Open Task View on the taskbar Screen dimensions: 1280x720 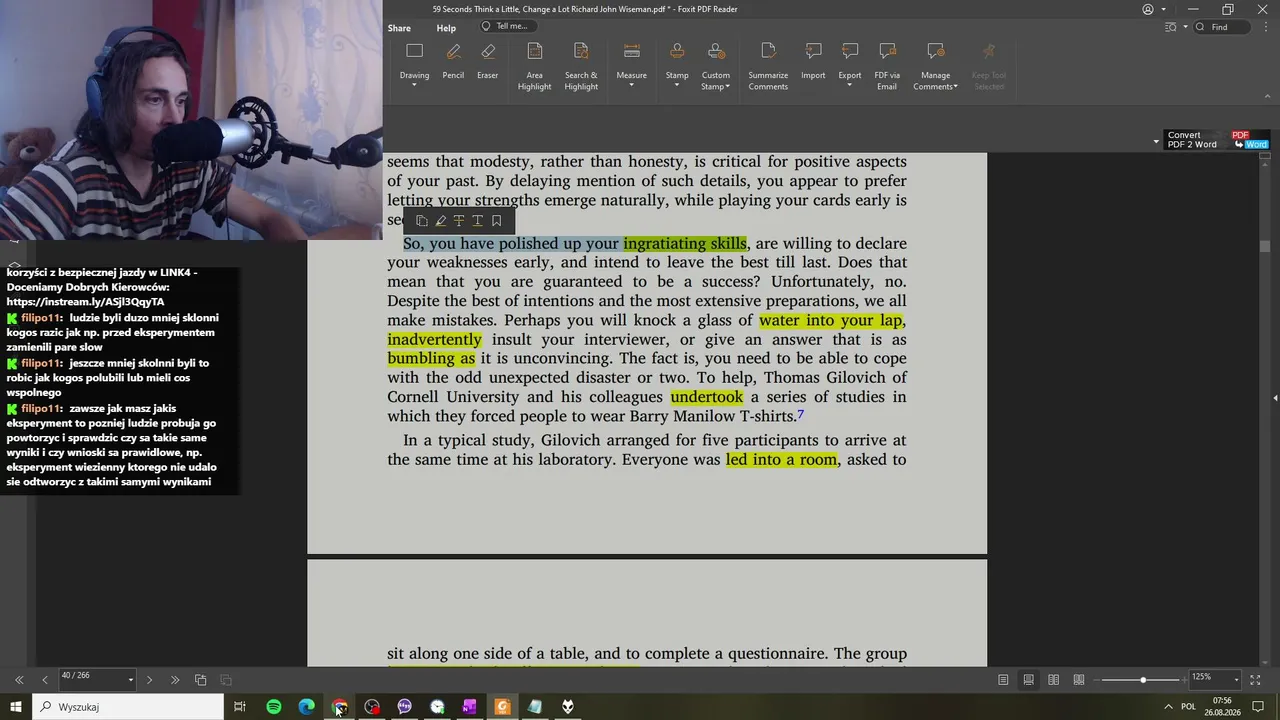pos(240,707)
